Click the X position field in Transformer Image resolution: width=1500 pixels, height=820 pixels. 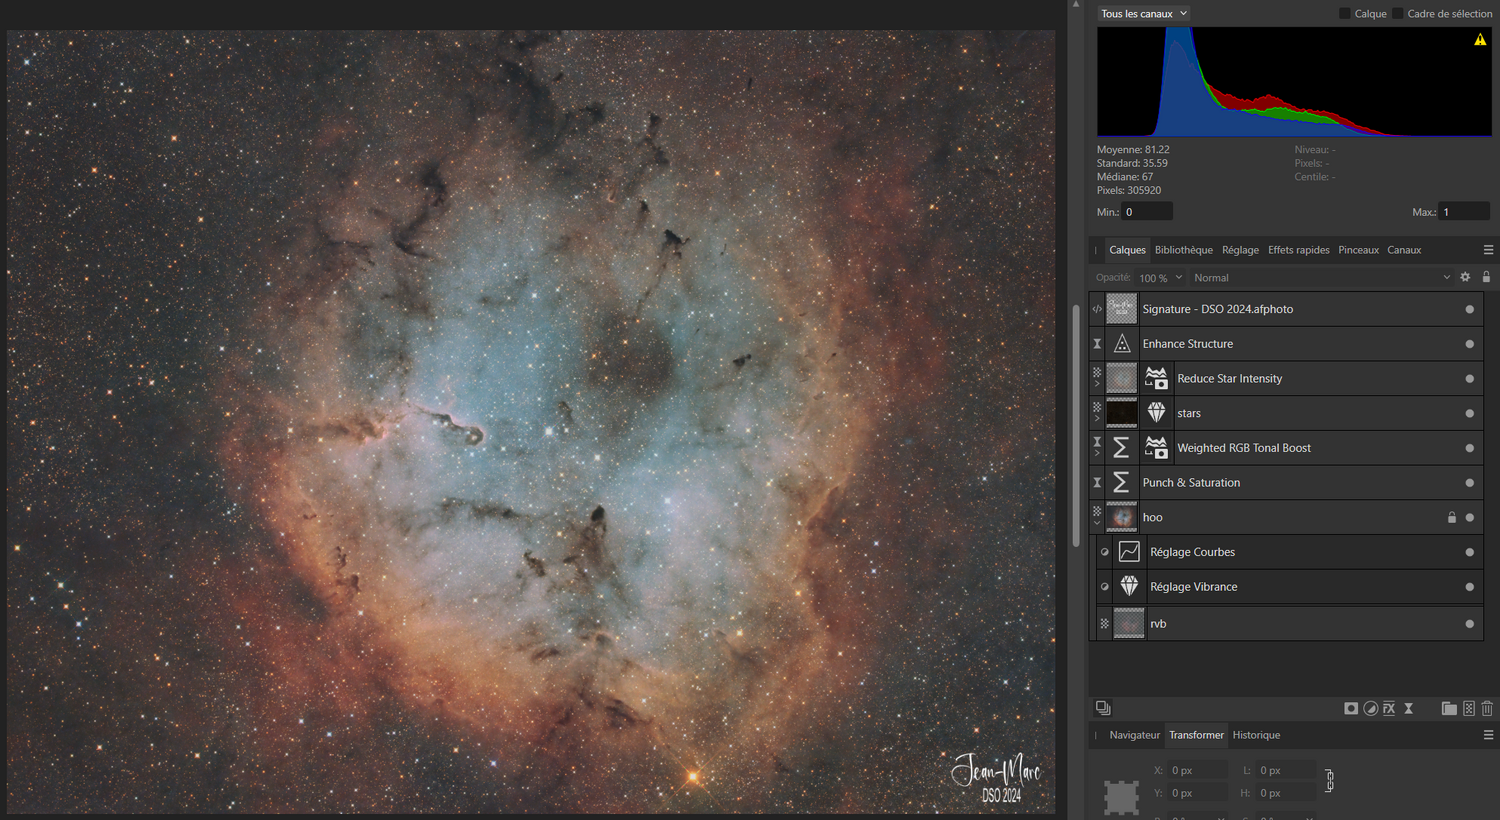[x=1198, y=770]
